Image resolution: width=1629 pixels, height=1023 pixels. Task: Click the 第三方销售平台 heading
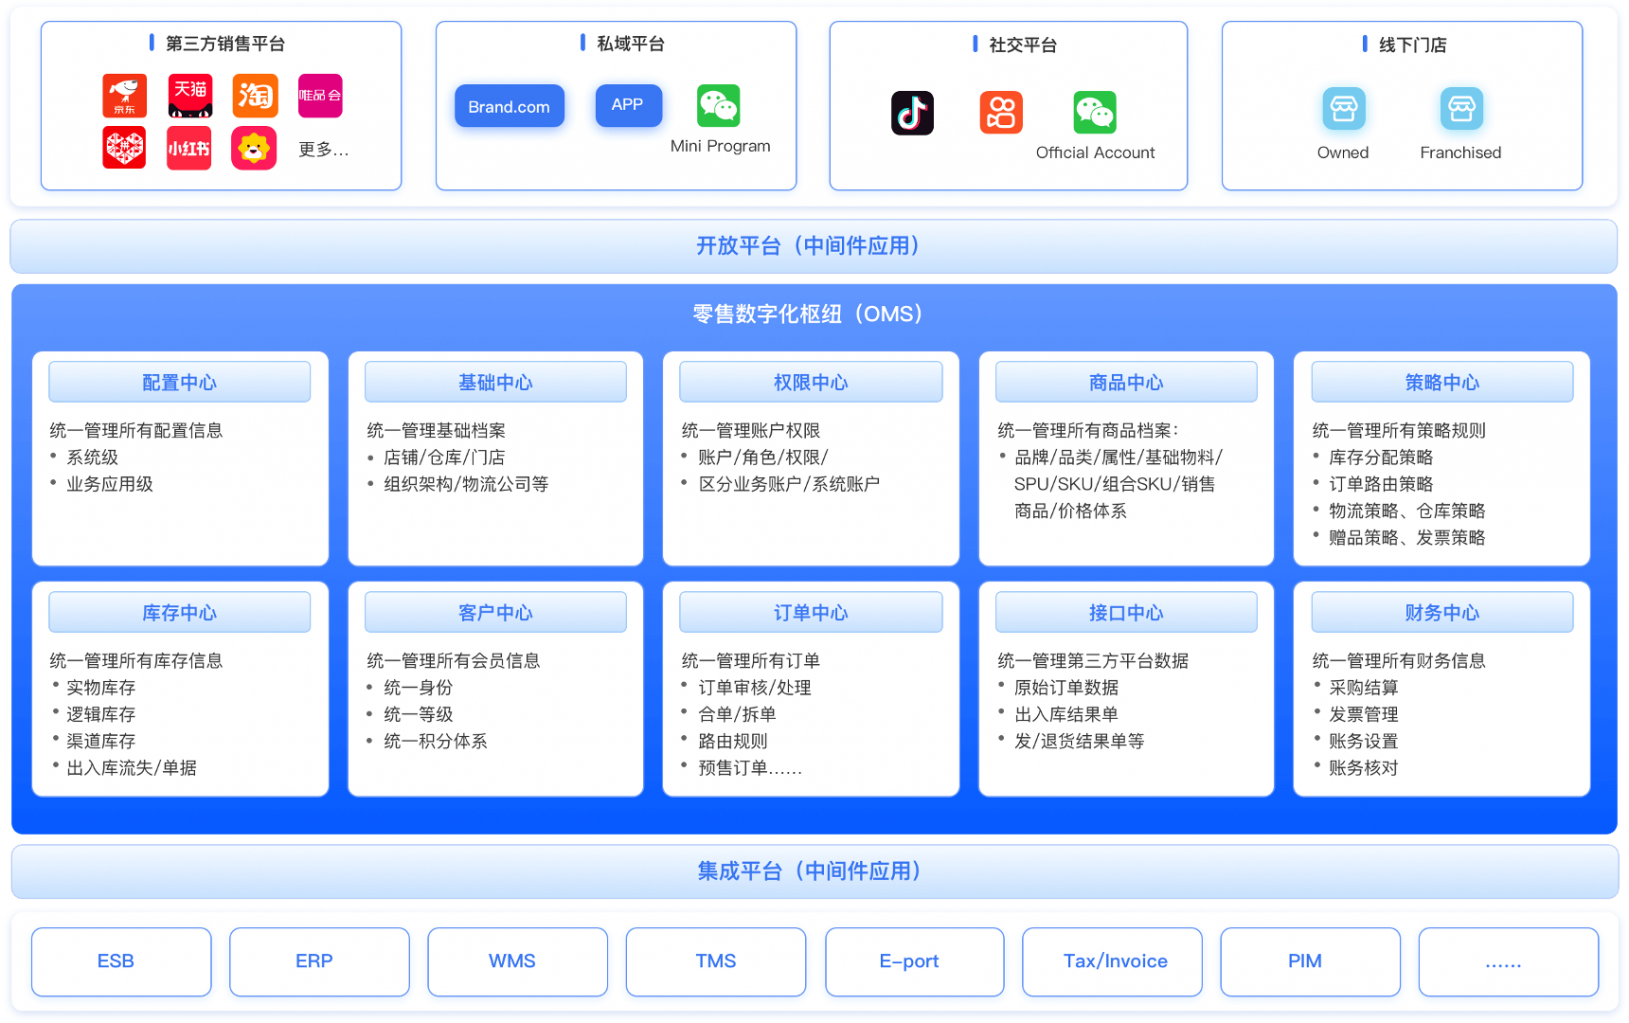point(225,44)
